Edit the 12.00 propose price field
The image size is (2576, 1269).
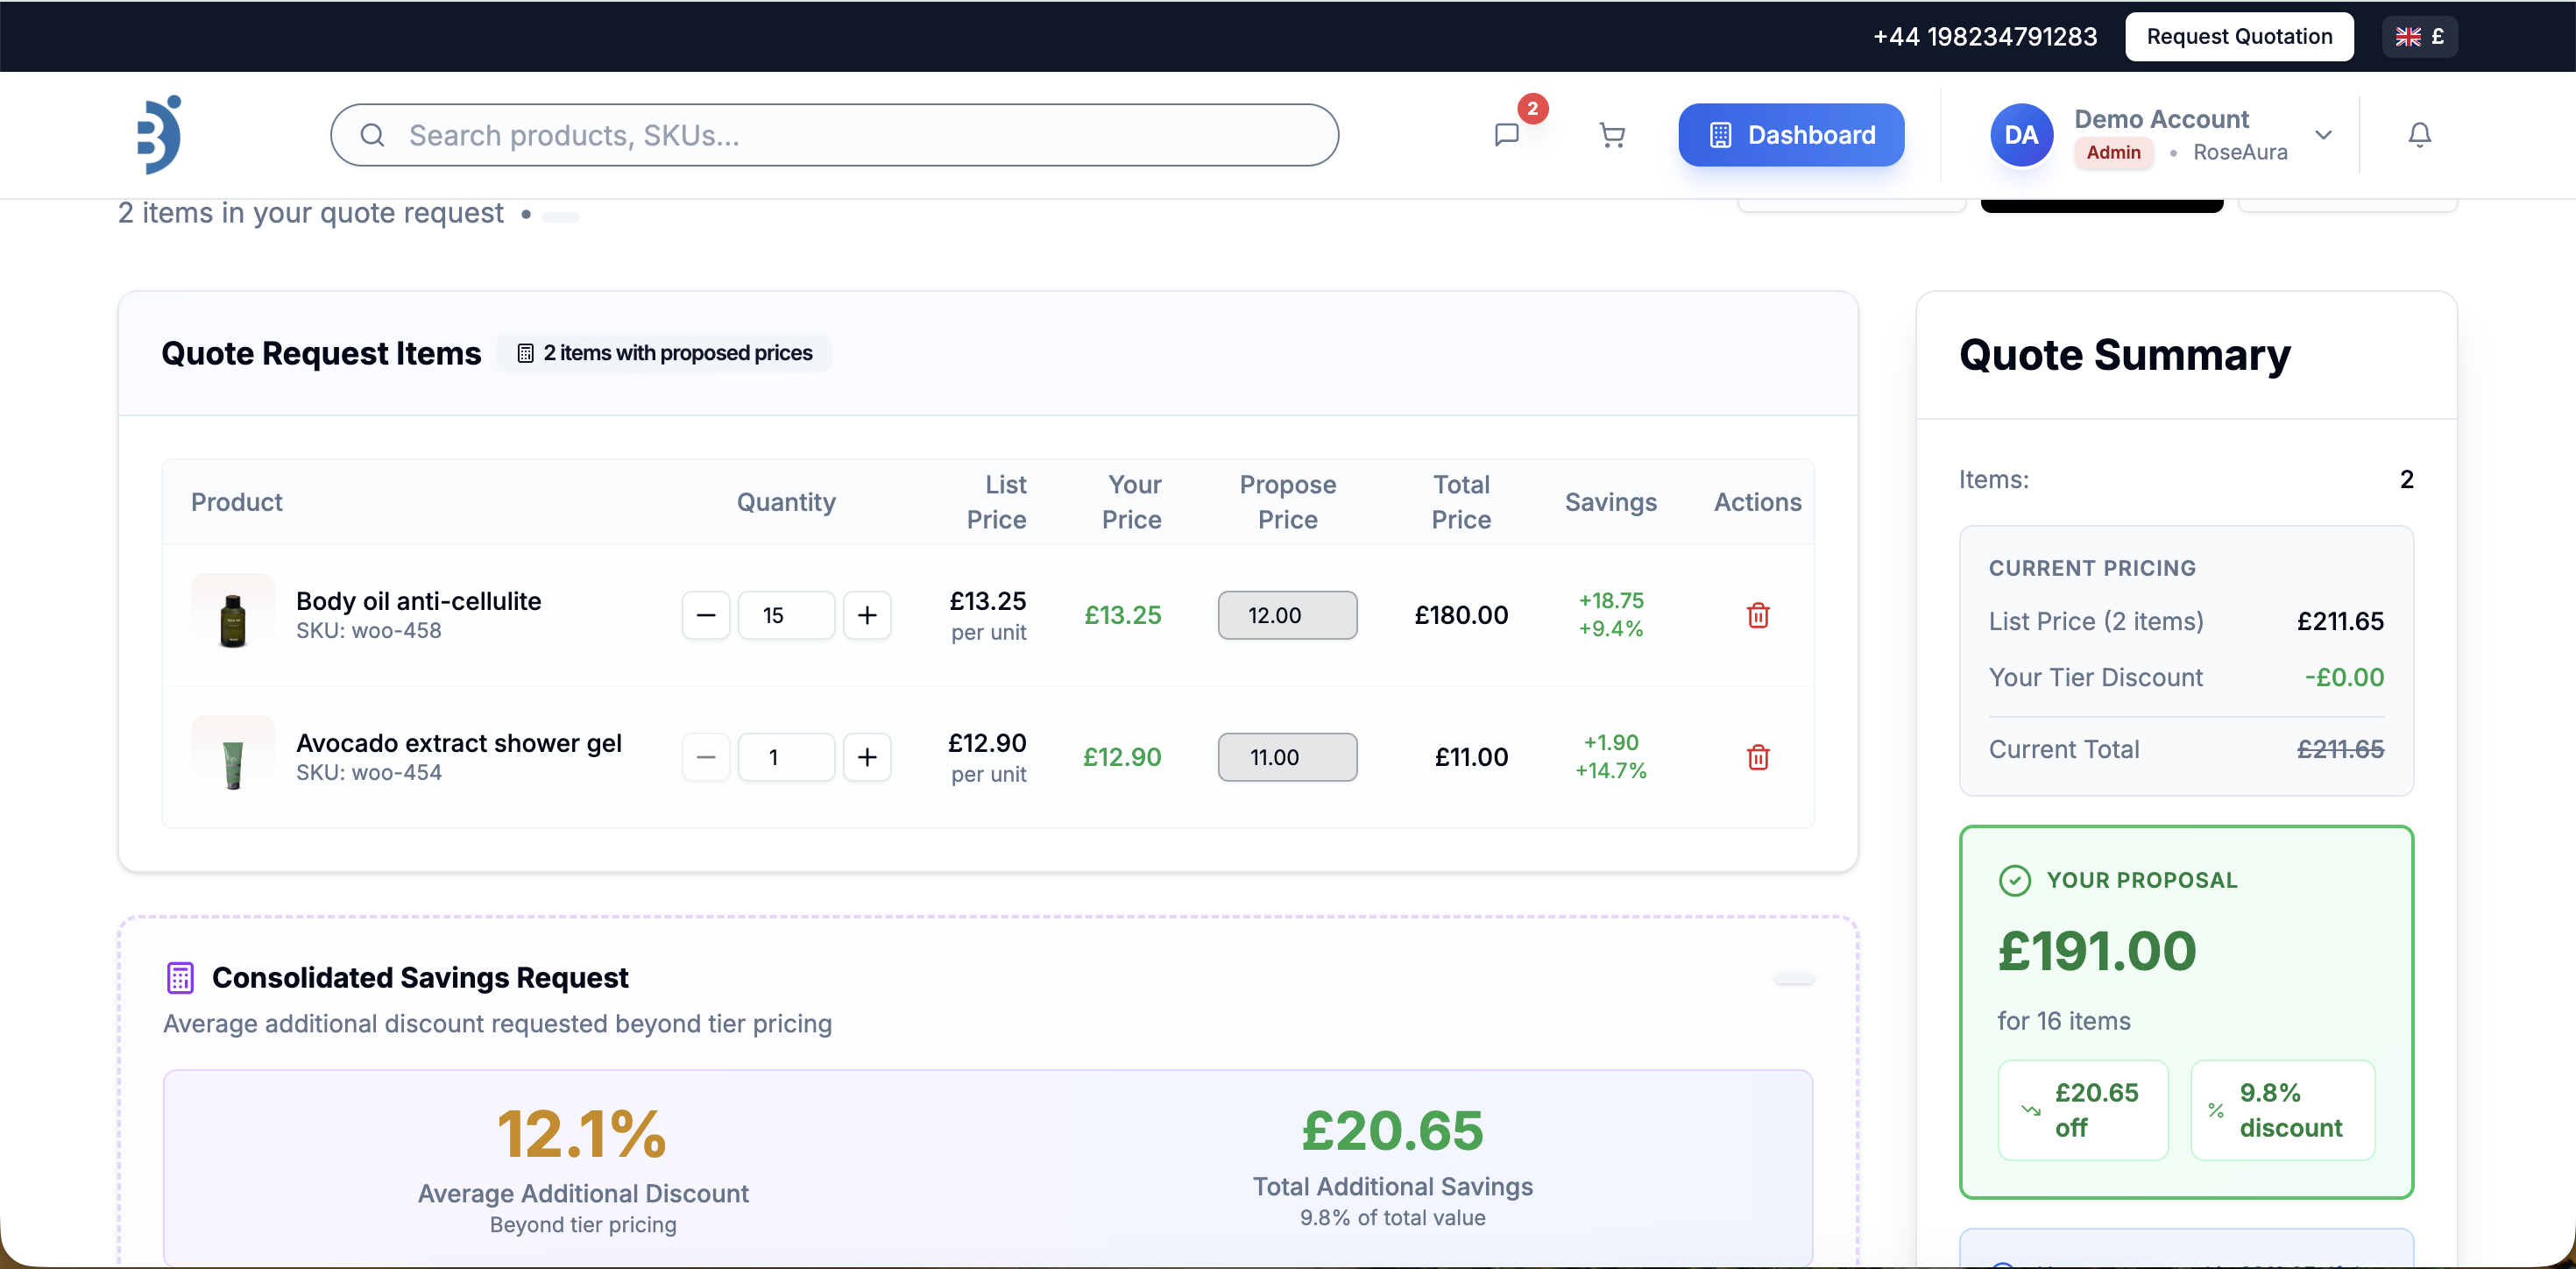[x=1287, y=615]
